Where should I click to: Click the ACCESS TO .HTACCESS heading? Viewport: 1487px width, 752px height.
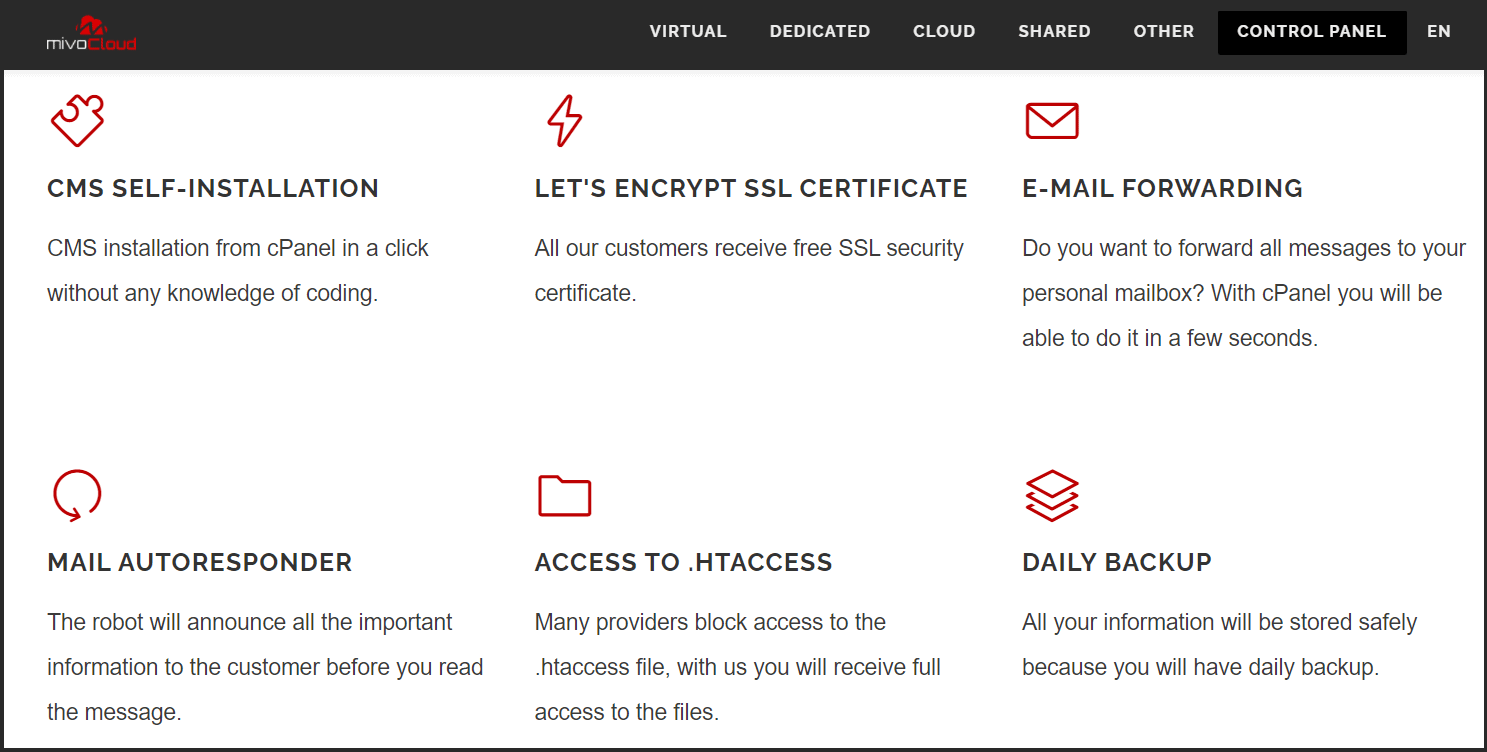point(684,562)
